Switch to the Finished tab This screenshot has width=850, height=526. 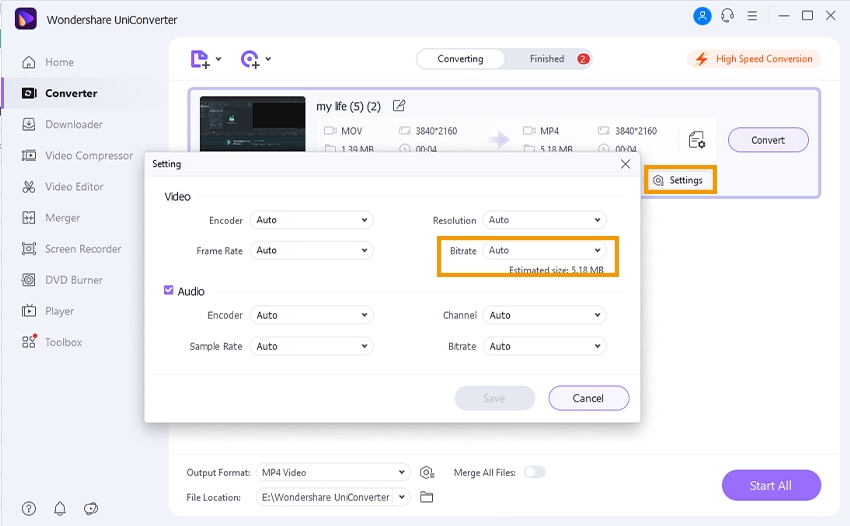tap(547, 59)
